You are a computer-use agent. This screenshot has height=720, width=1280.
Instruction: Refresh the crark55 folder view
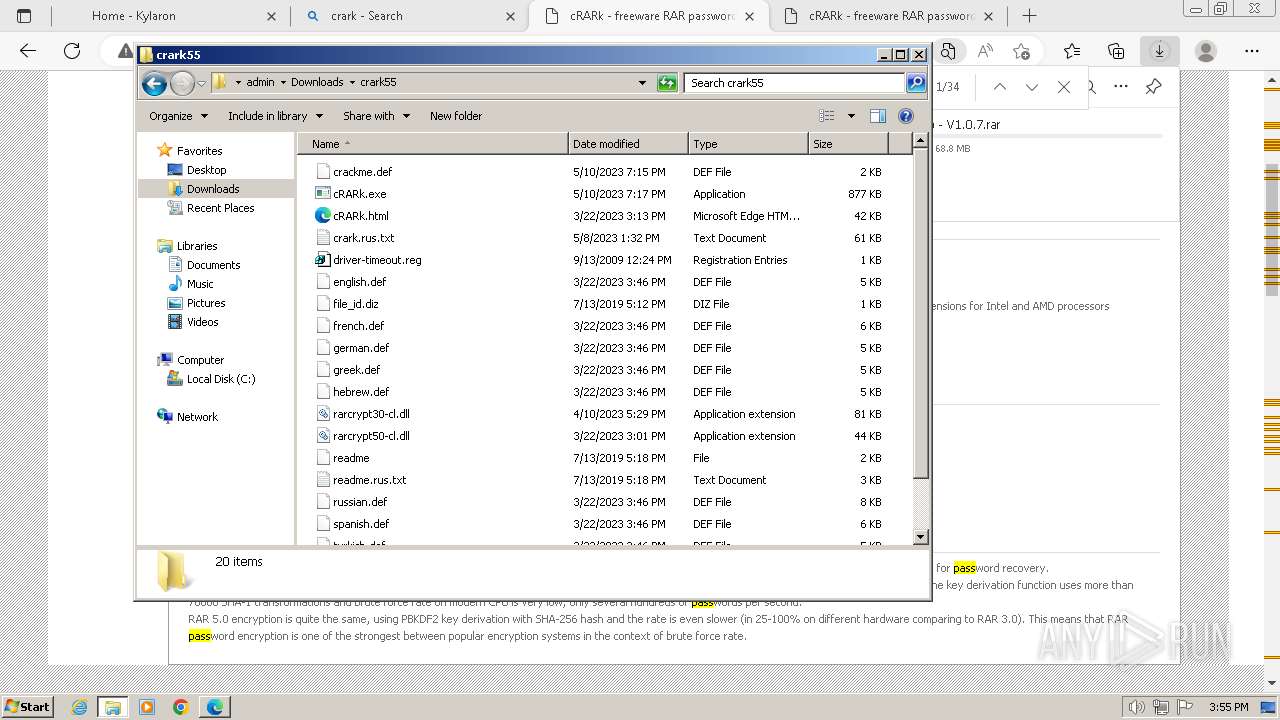click(x=667, y=83)
